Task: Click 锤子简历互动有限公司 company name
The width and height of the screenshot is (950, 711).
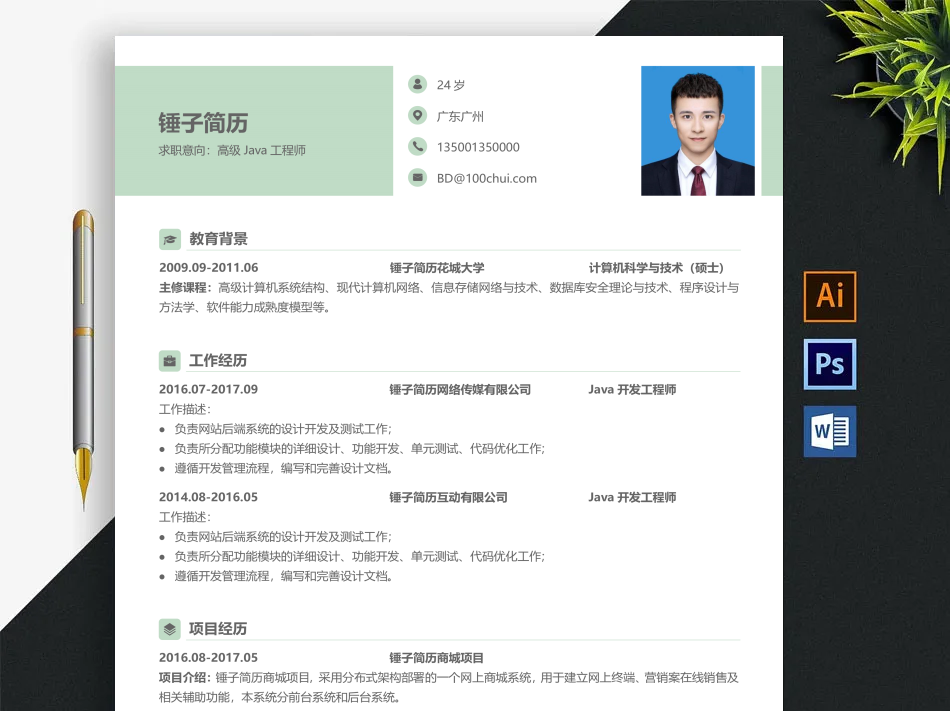Action: point(448,497)
